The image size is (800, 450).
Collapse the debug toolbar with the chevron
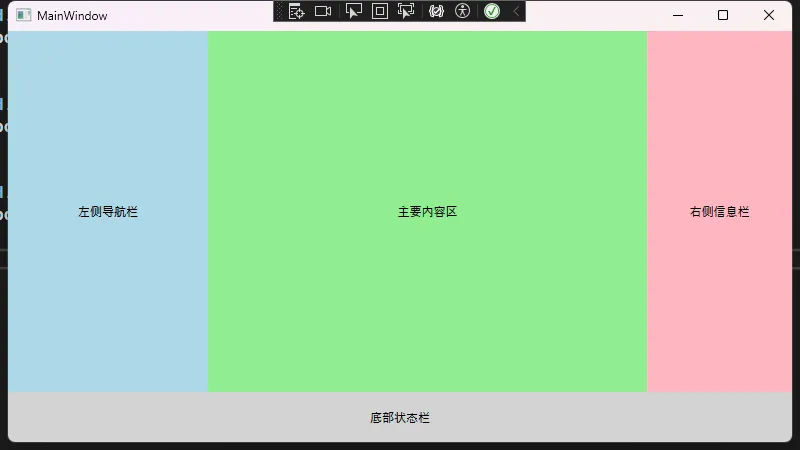(x=516, y=11)
